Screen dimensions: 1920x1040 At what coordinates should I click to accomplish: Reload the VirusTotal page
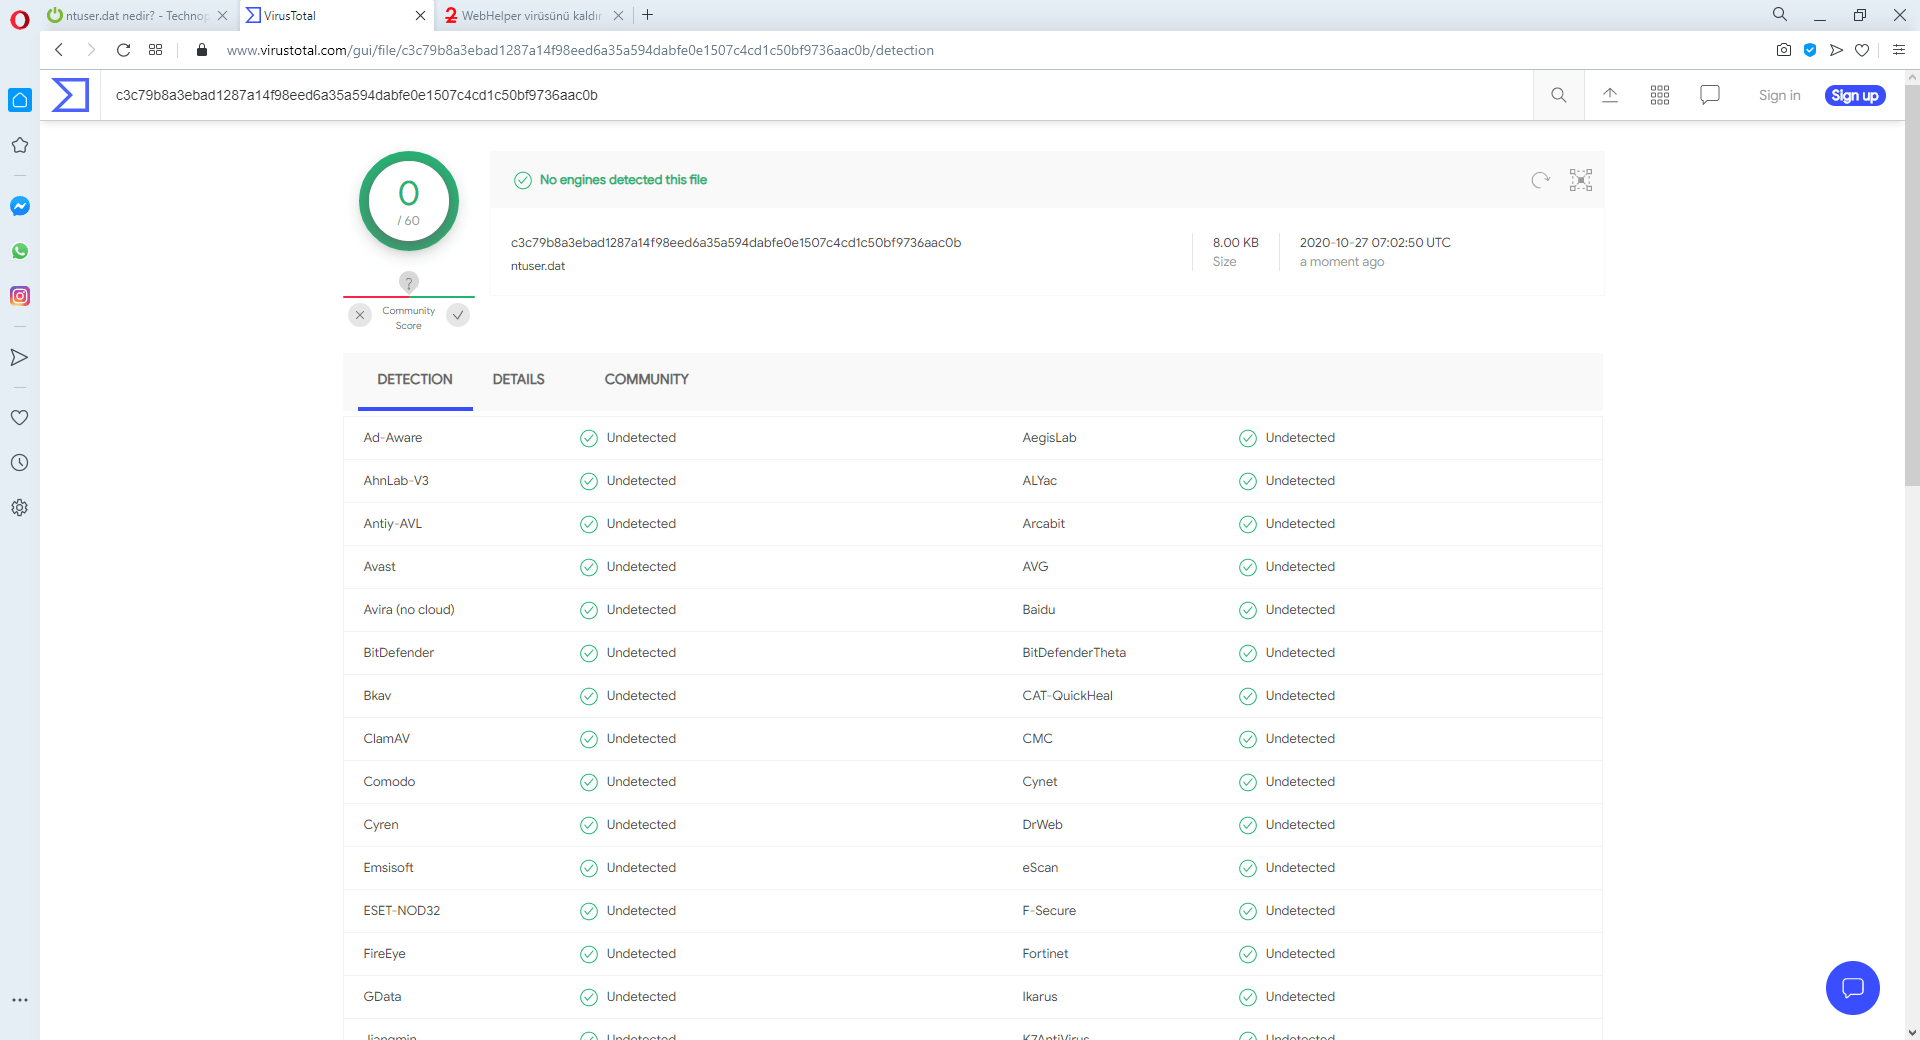123,50
